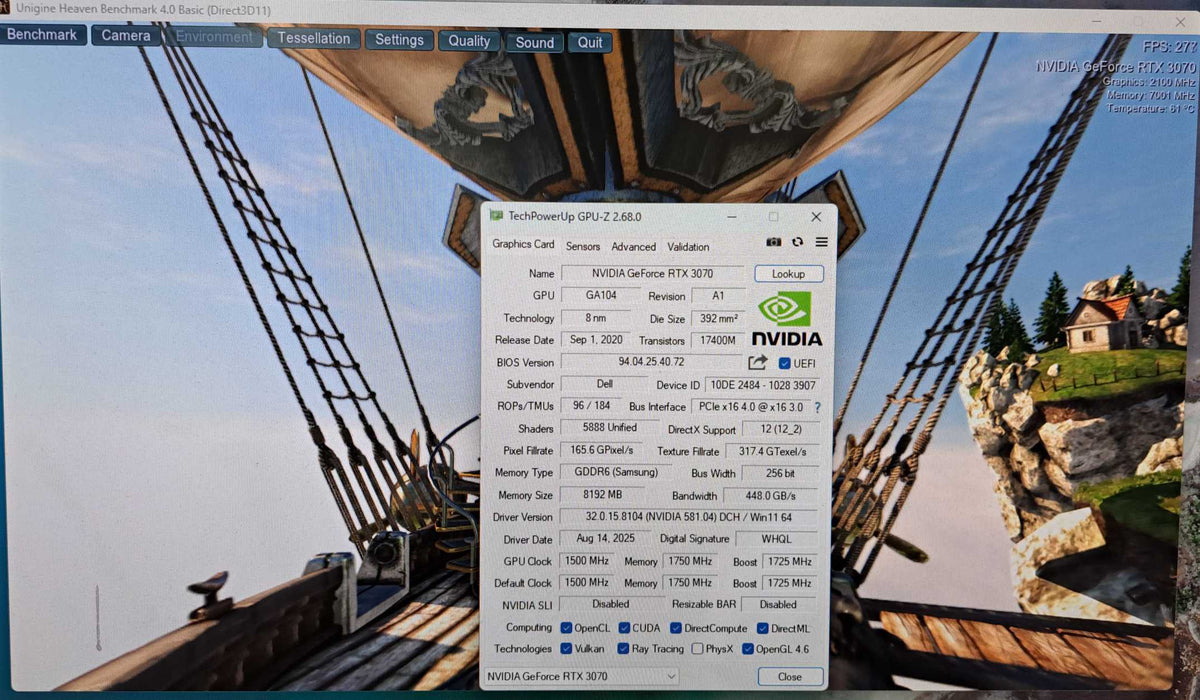The height and width of the screenshot is (700, 1200).
Task: Toggle the Ray Tracing checkbox
Action: click(x=624, y=649)
